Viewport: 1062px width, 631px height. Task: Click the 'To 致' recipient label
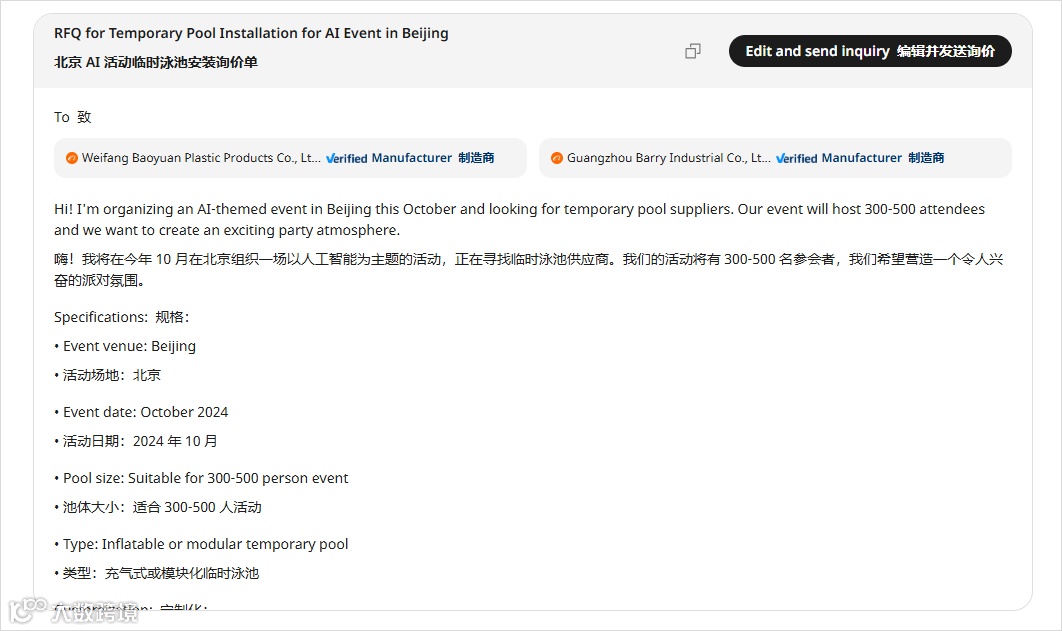(x=72, y=117)
